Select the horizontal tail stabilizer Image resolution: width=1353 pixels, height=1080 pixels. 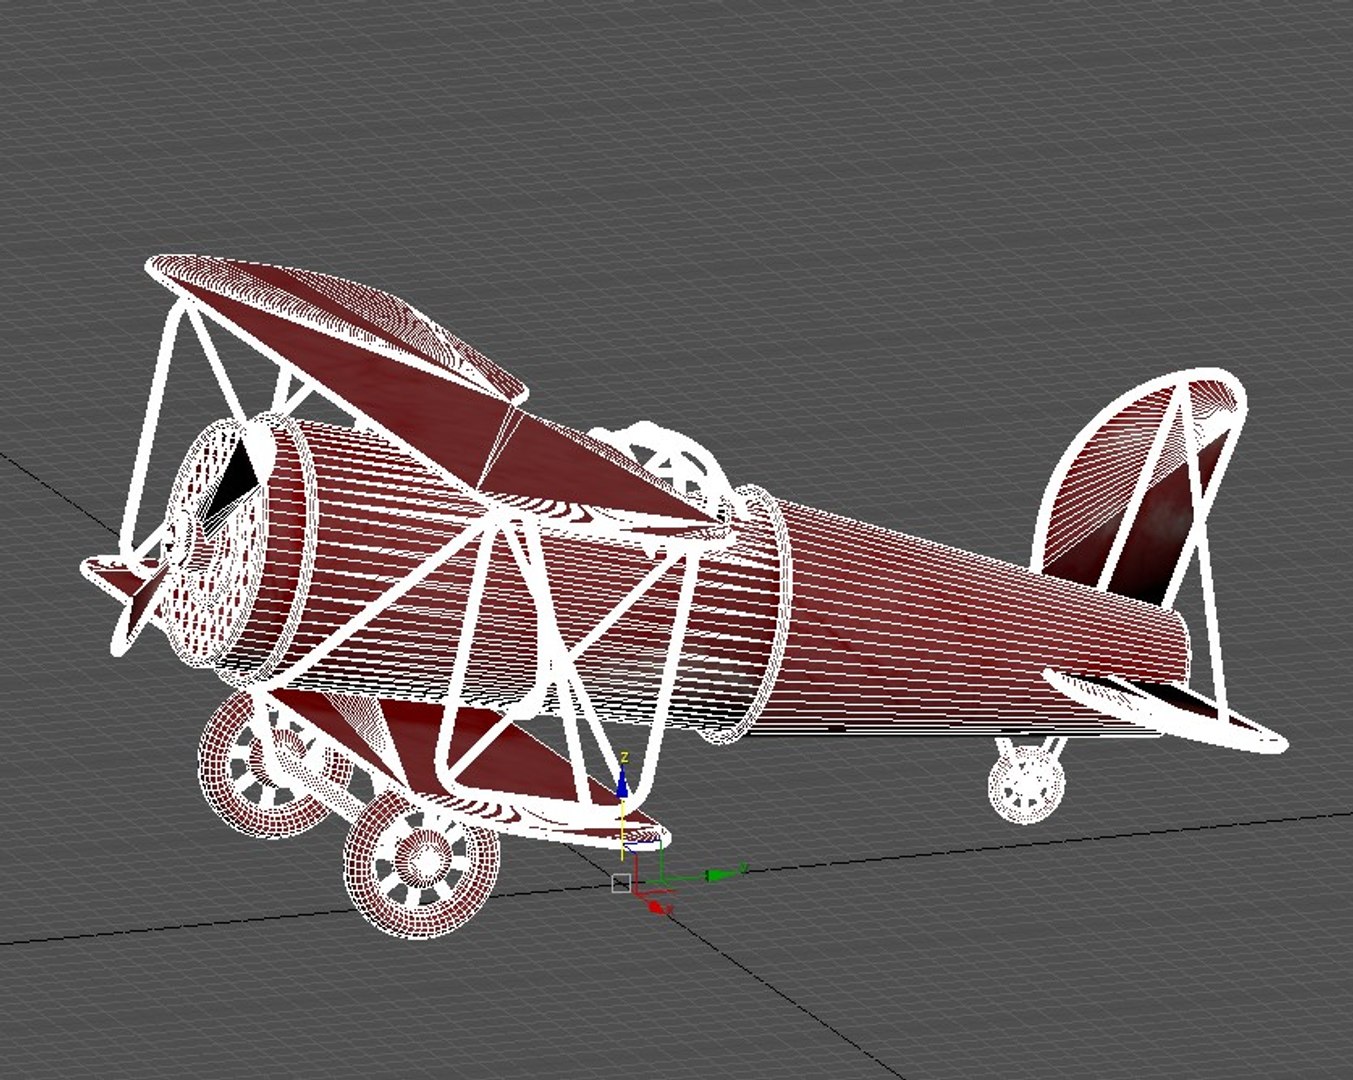point(1165,710)
